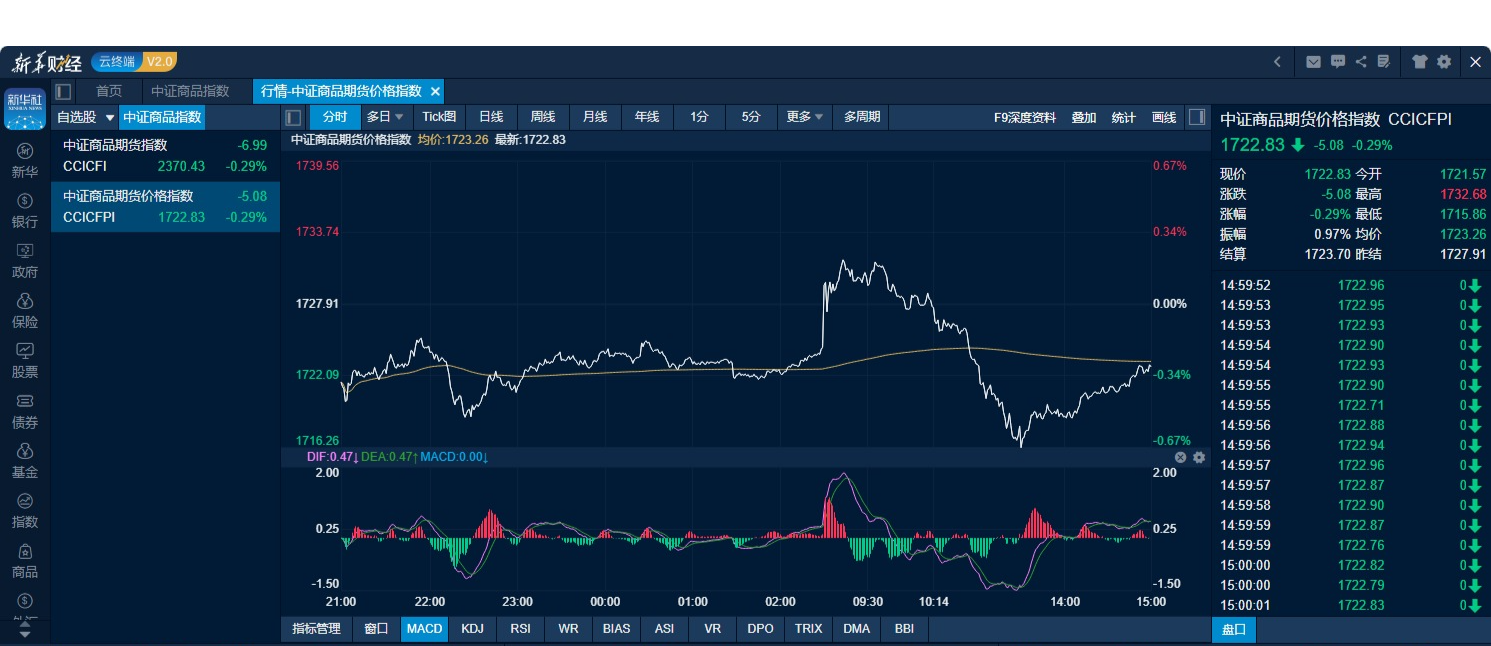The width and height of the screenshot is (1491, 646).
Task: Open the mail envelope icon in title bar
Action: point(1313,62)
